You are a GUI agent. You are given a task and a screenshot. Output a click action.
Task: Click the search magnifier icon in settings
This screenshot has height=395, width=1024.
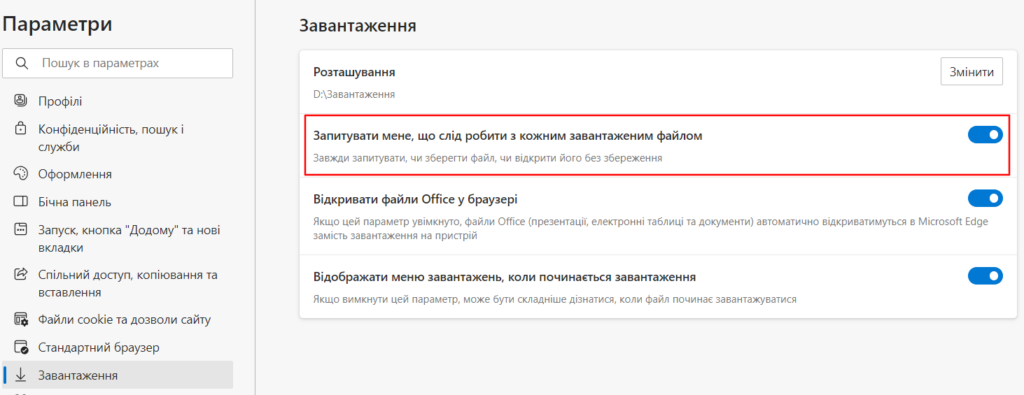[22, 63]
